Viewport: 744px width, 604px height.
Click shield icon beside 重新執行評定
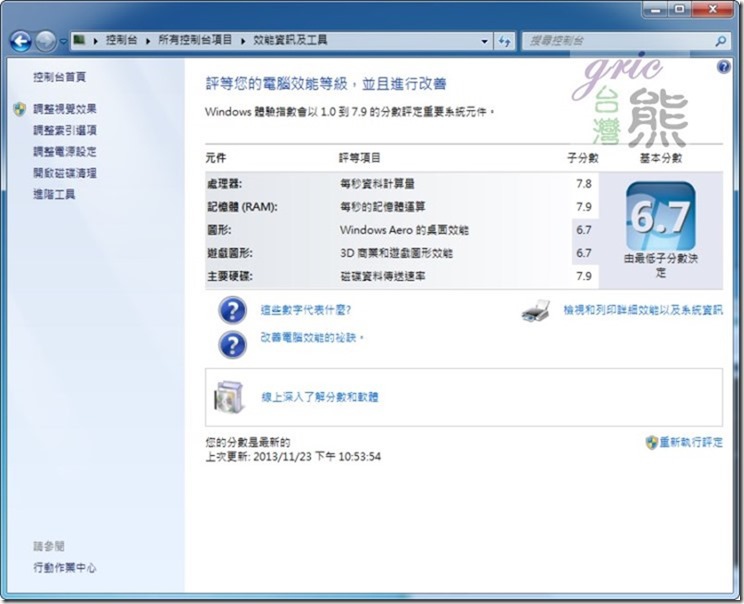(x=651, y=443)
